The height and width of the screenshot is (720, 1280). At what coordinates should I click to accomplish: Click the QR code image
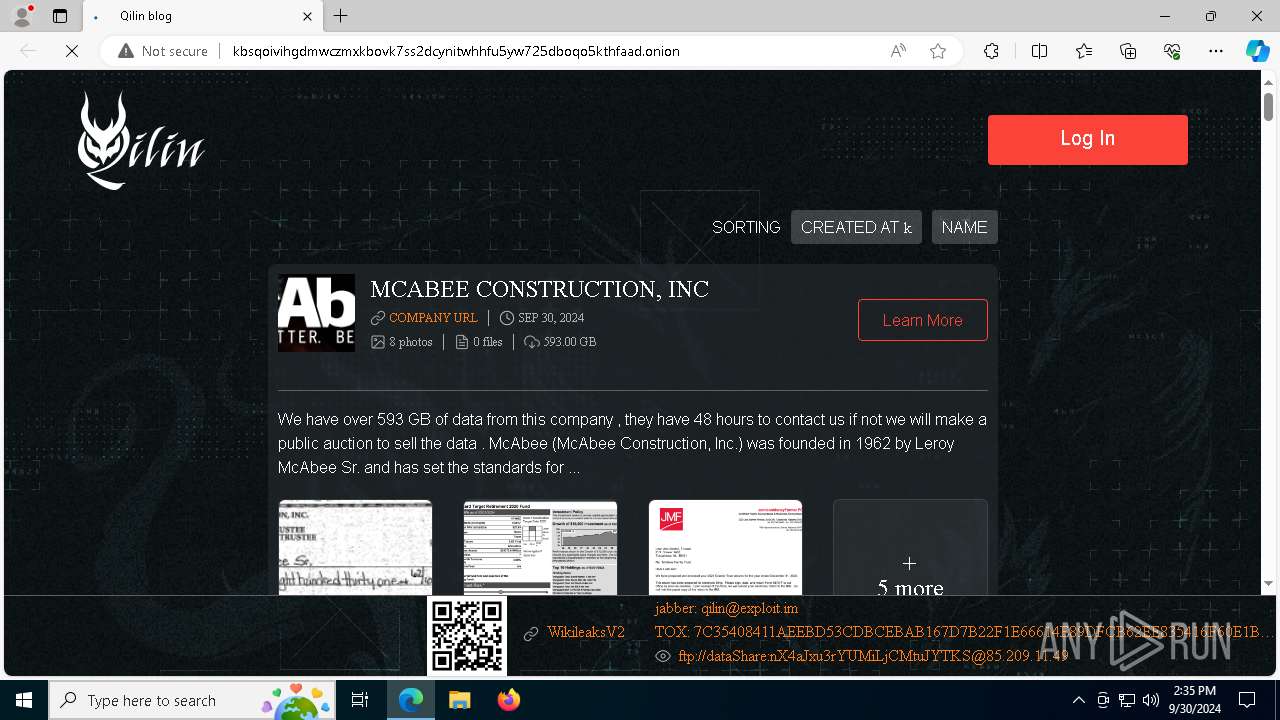(467, 636)
